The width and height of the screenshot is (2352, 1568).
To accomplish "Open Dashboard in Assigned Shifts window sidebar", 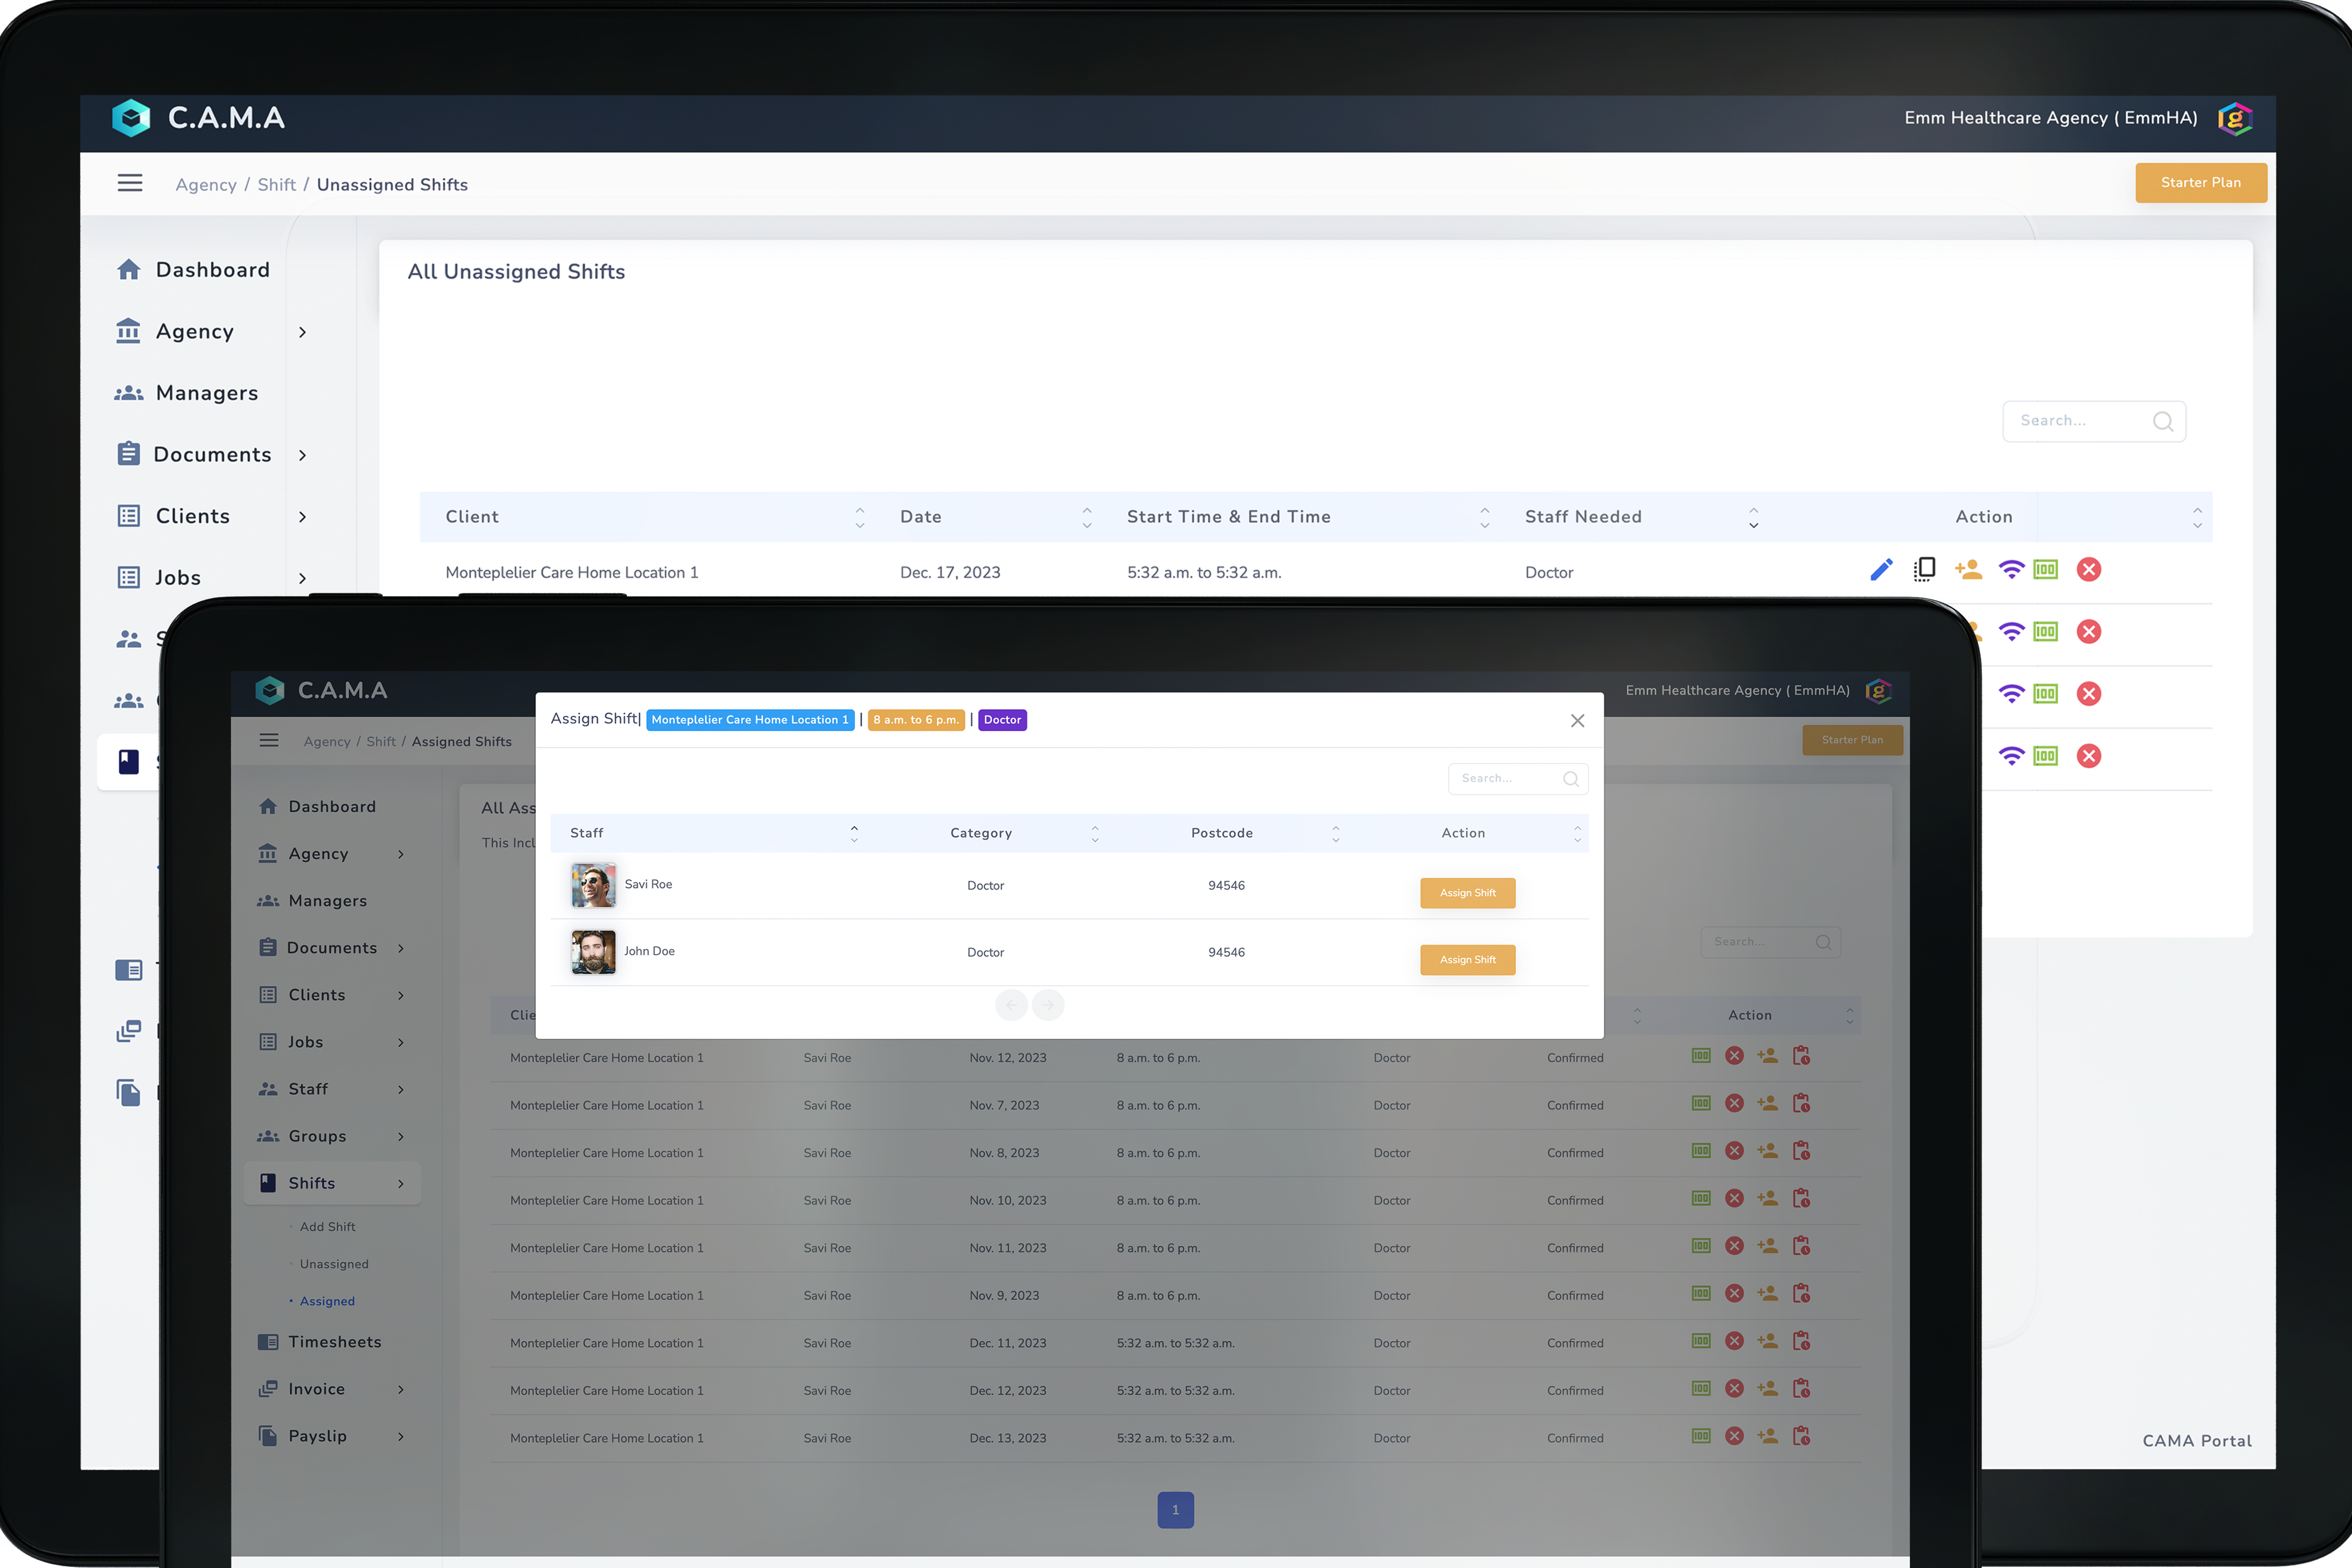I will click(x=317, y=806).
